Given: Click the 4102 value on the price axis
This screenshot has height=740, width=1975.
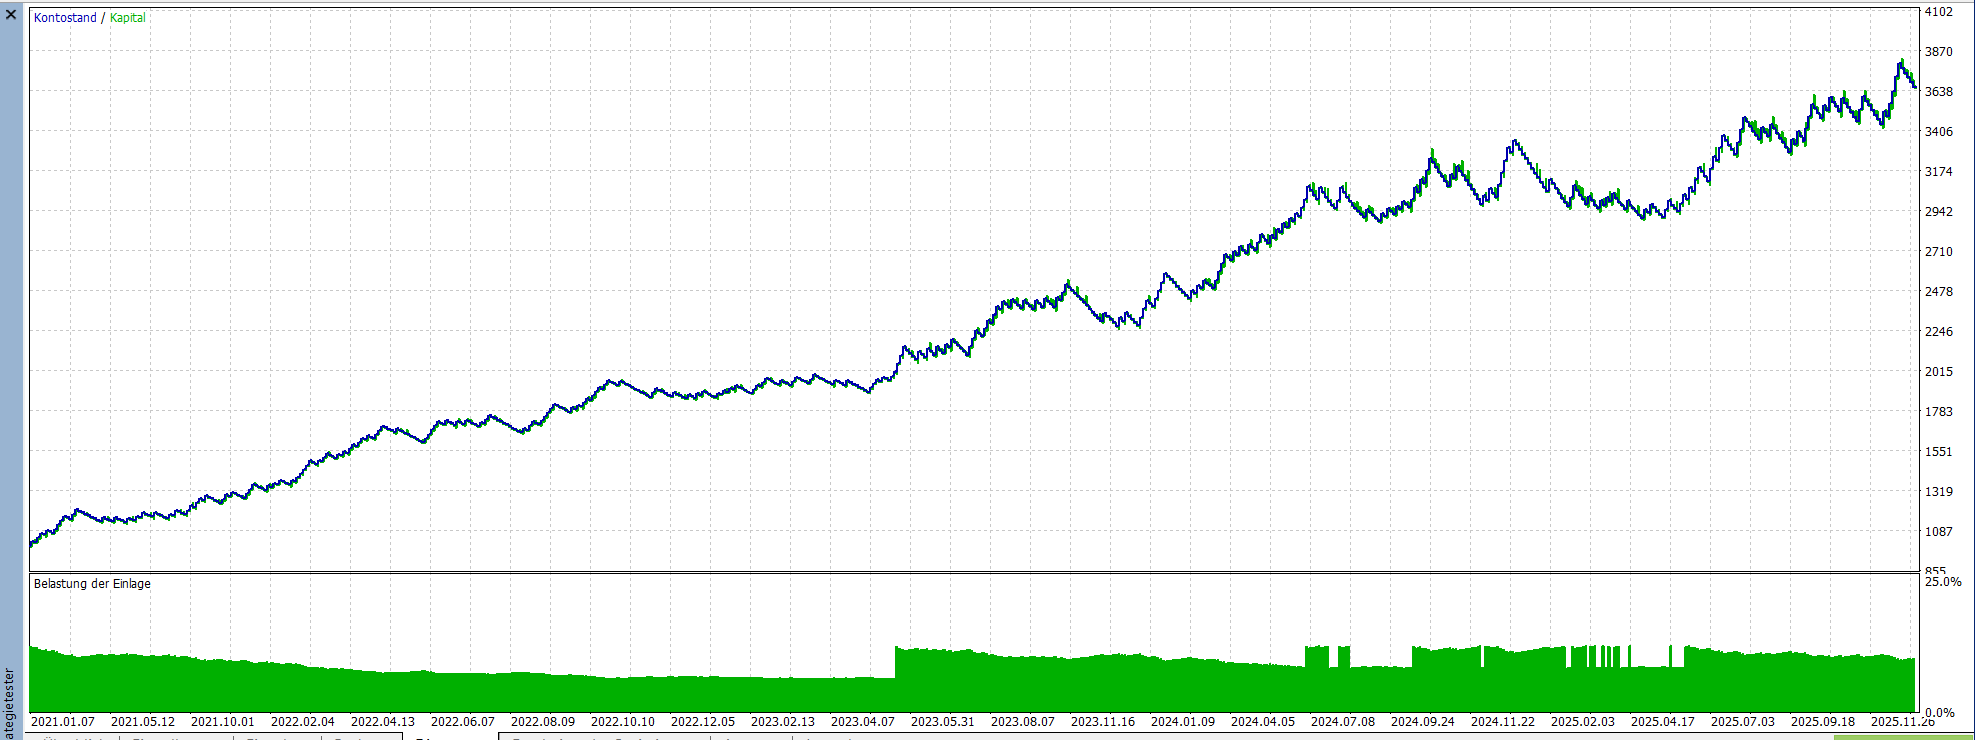Looking at the screenshot, I should click(1938, 12).
